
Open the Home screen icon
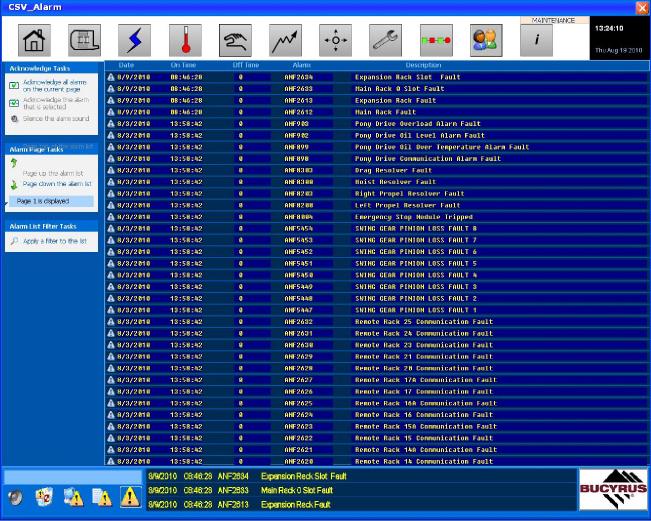pyautogui.click(x=34, y=40)
